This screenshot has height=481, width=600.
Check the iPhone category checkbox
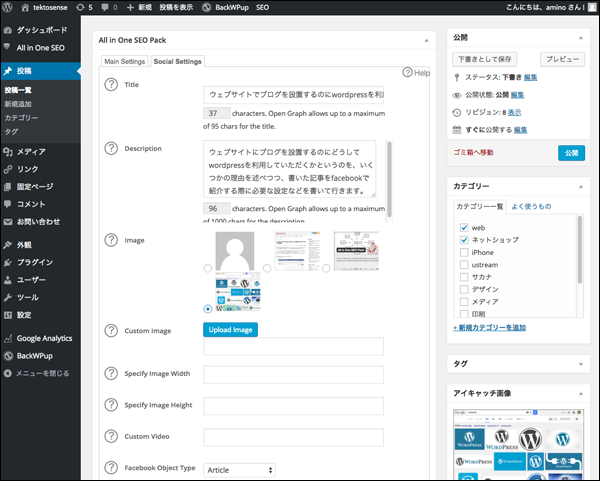(464, 252)
